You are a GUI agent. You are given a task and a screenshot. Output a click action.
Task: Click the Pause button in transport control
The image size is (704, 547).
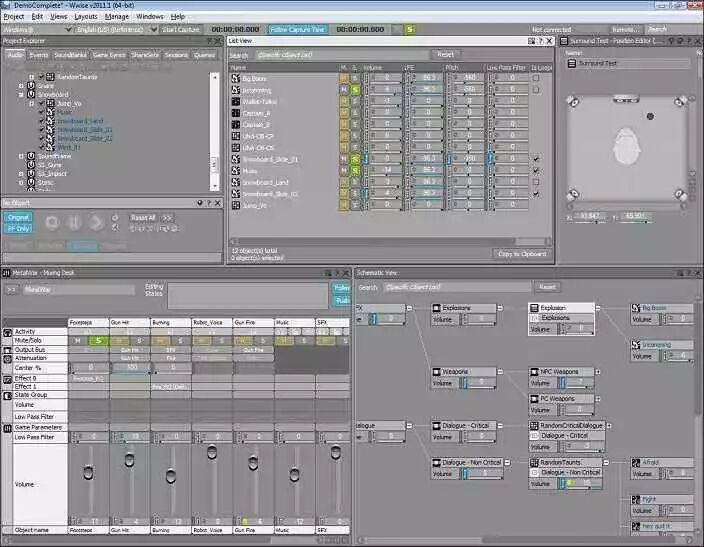click(75, 223)
